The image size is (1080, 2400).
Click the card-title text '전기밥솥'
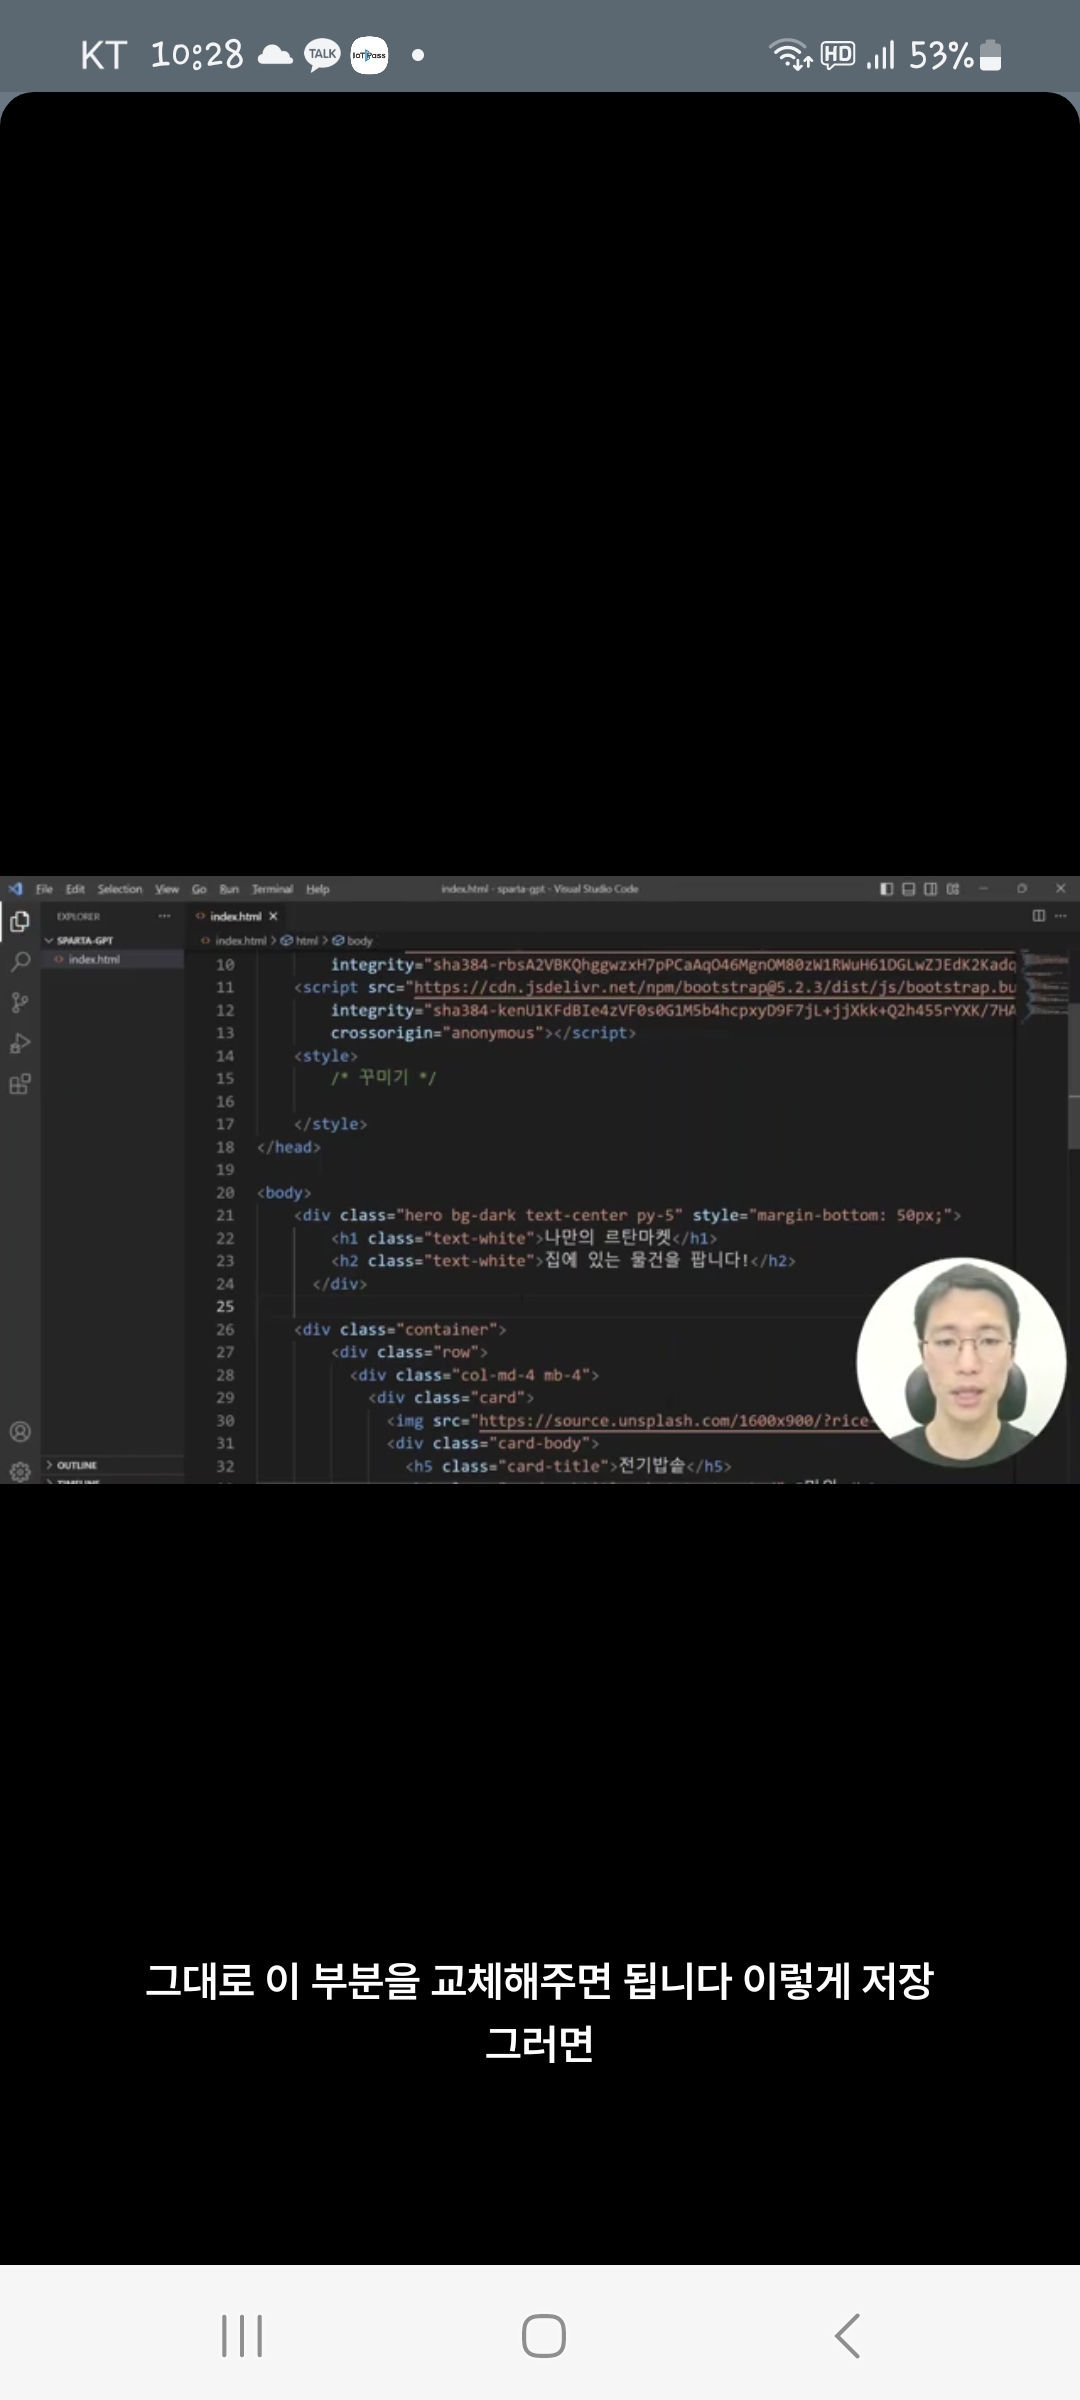tap(652, 1465)
